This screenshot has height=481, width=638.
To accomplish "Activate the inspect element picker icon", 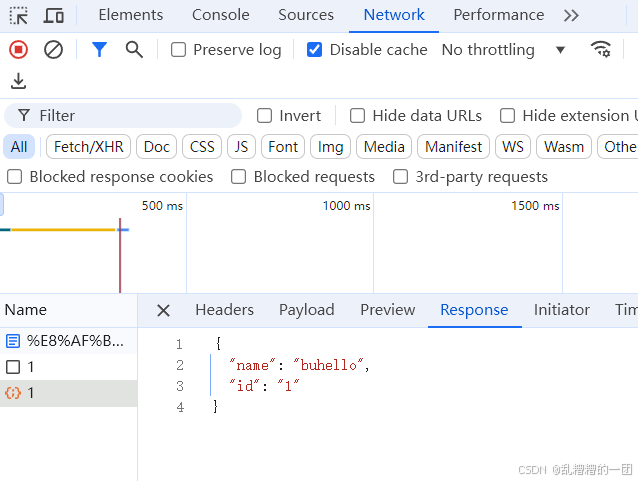I will (x=18, y=15).
